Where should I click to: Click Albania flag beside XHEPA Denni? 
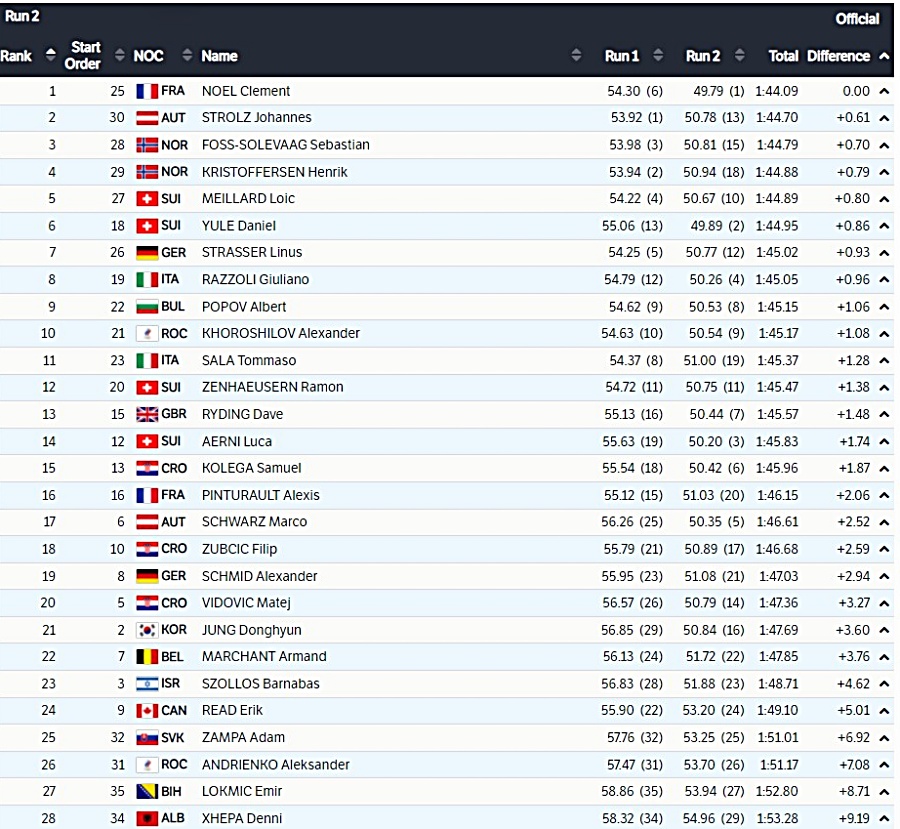pyautogui.click(x=147, y=819)
